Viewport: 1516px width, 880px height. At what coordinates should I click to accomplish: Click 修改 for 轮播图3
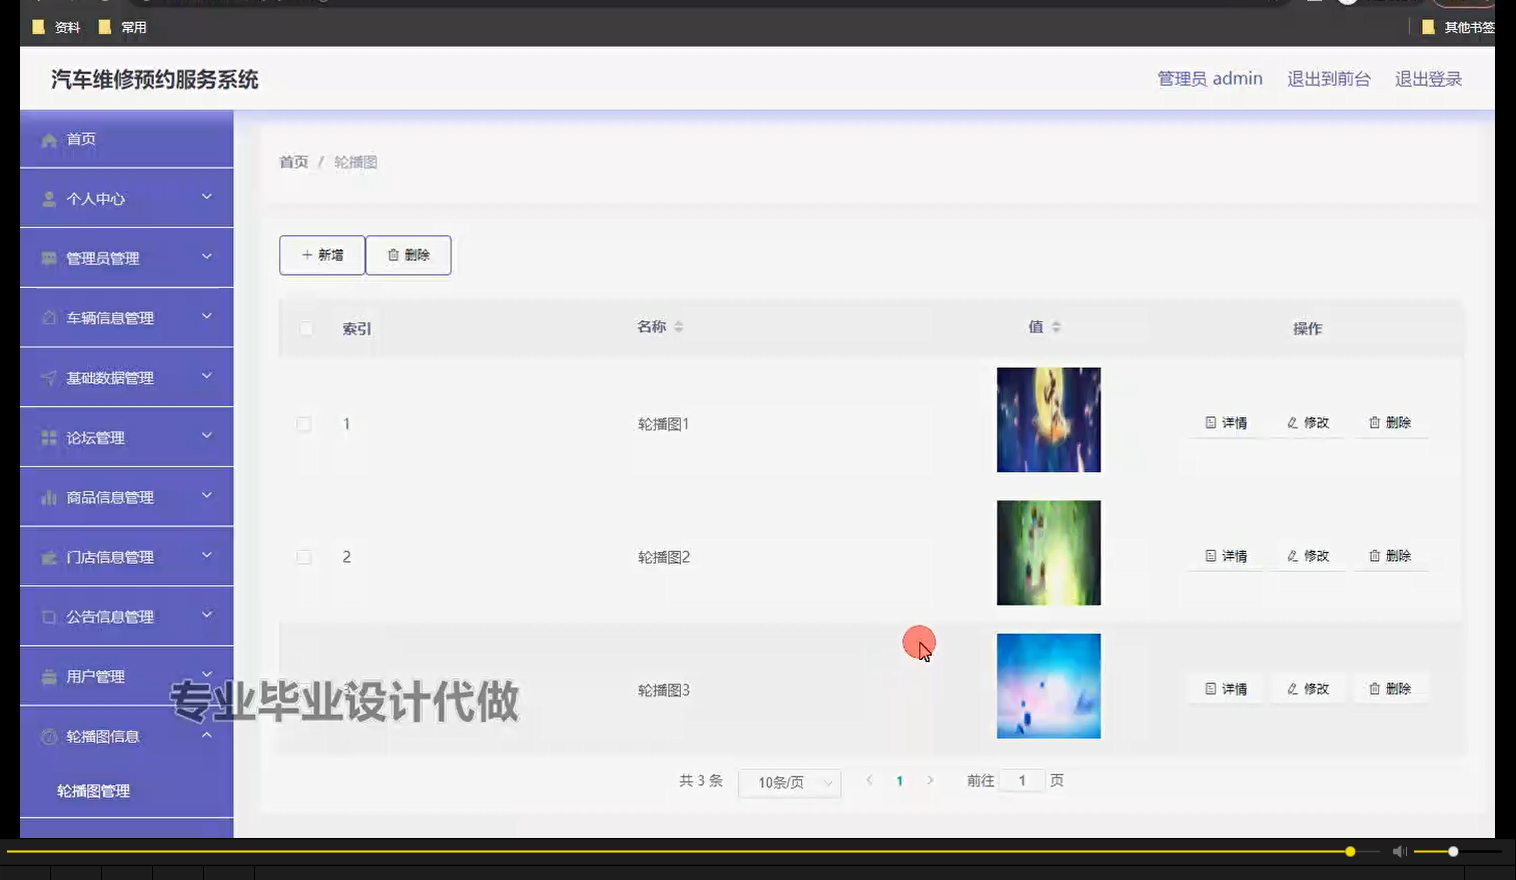1308,689
